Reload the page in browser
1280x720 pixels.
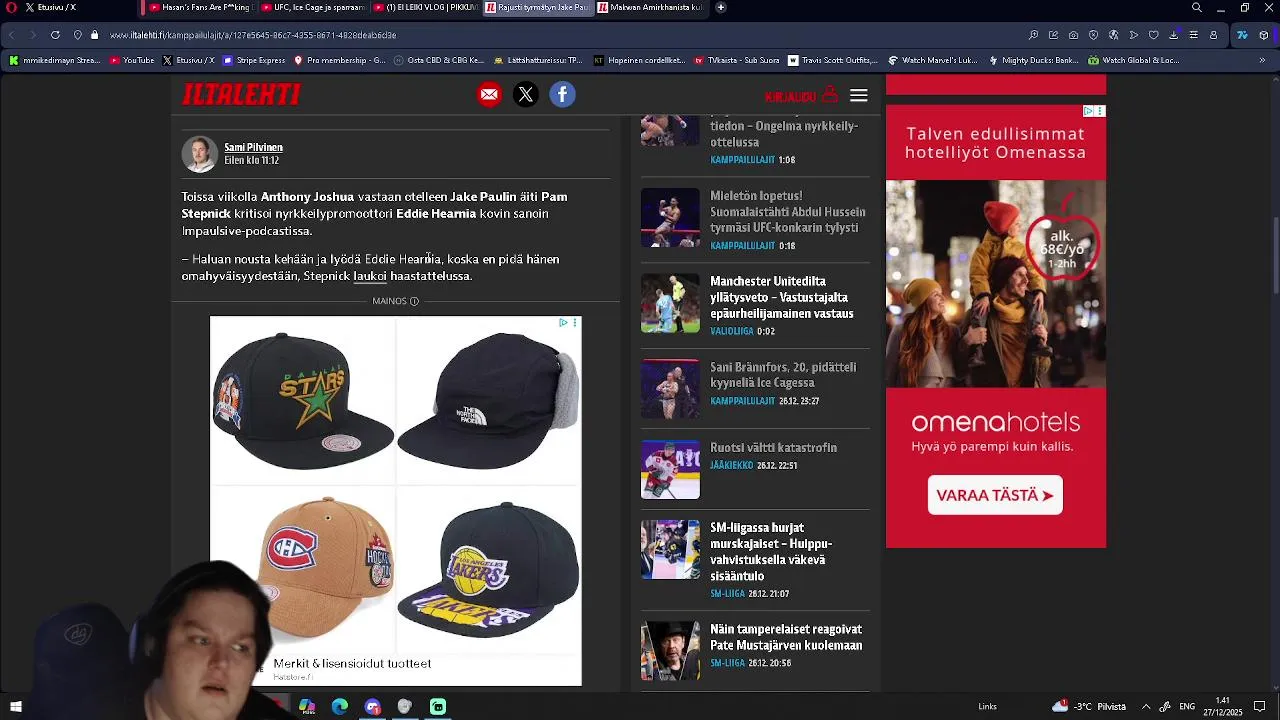(x=55, y=35)
